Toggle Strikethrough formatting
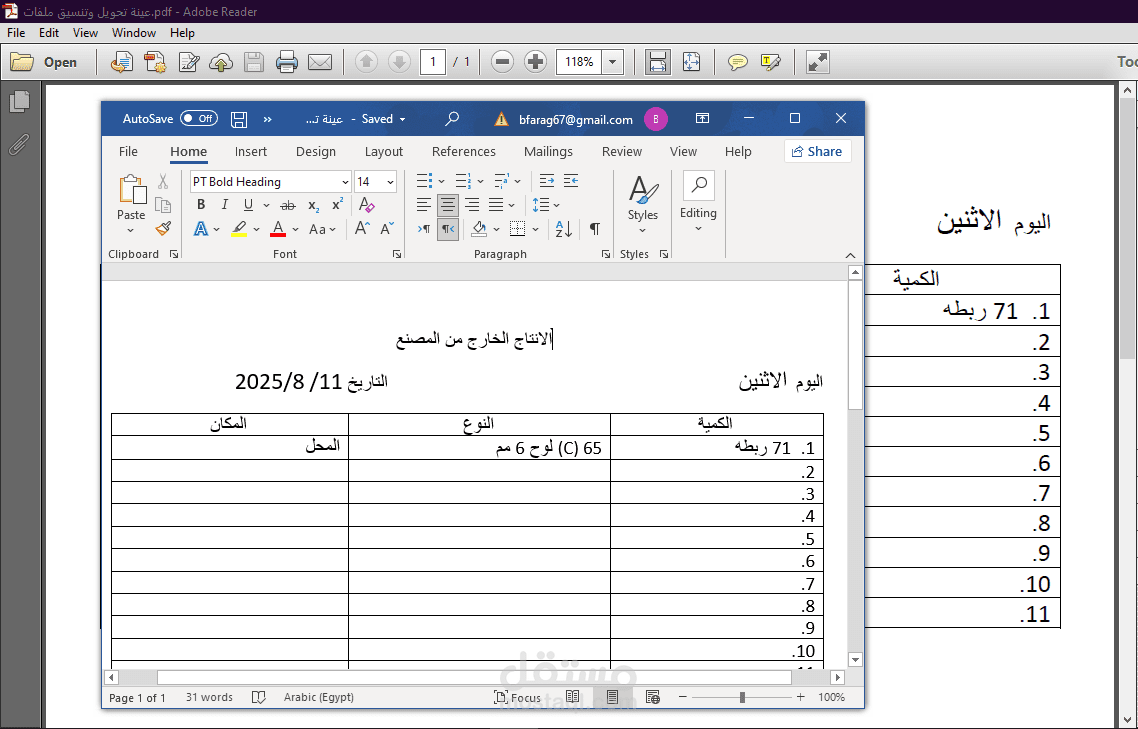 coord(288,205)
